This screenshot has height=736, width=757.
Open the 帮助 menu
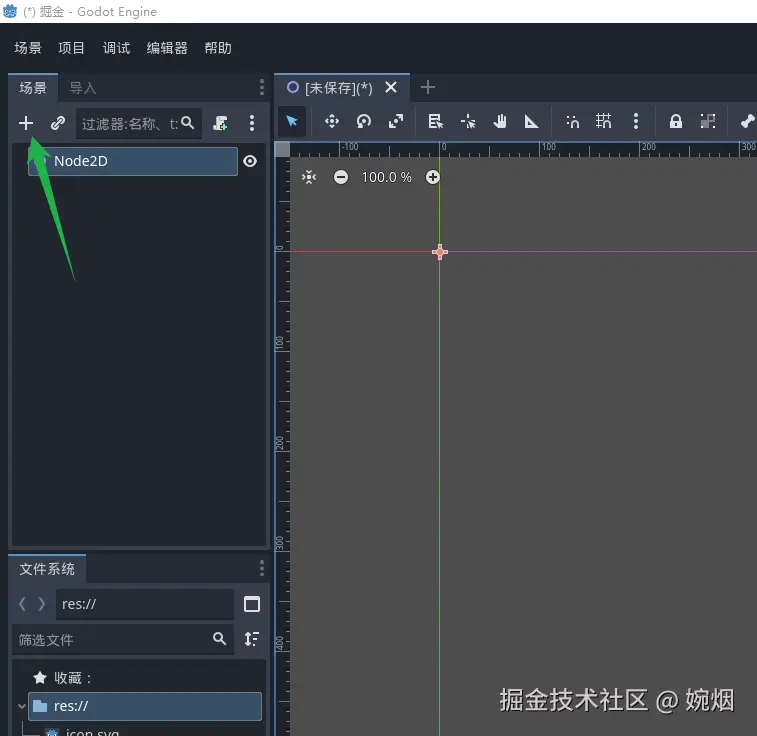tap(218, 48)
